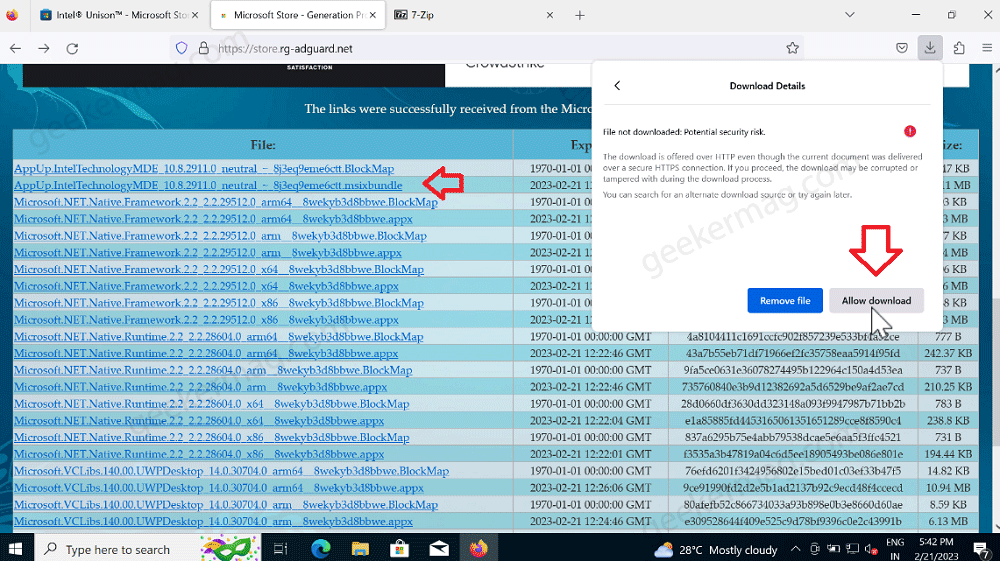Close the 7-Zip tab
Screen dimensions: 1000x561
point(550,15)
